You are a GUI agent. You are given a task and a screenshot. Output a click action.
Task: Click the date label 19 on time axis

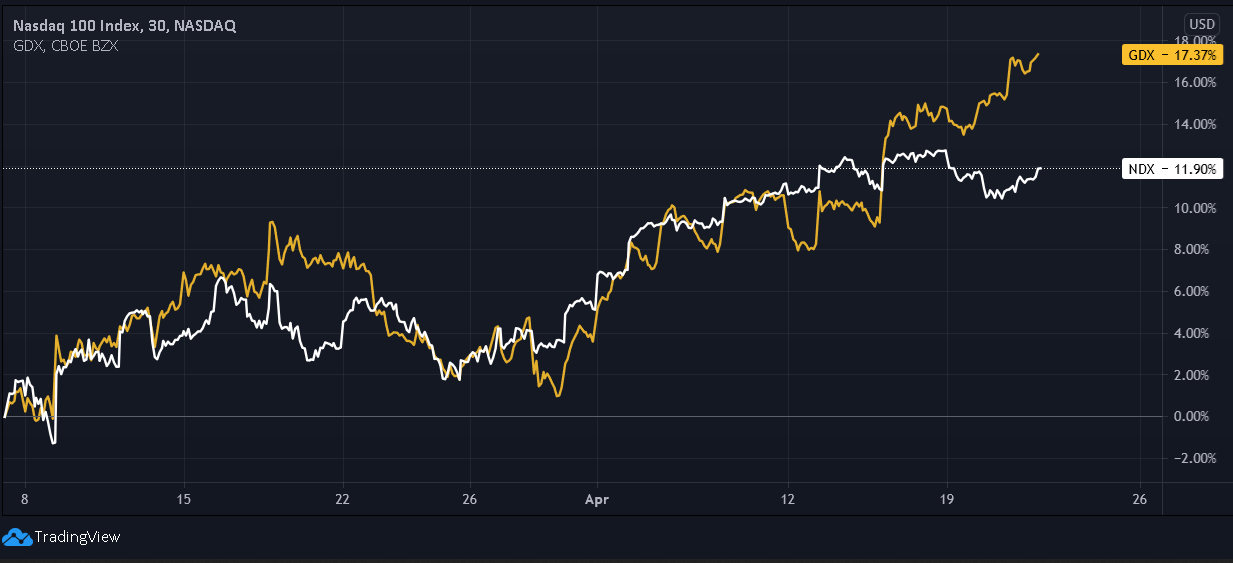[x=948, y=498]
